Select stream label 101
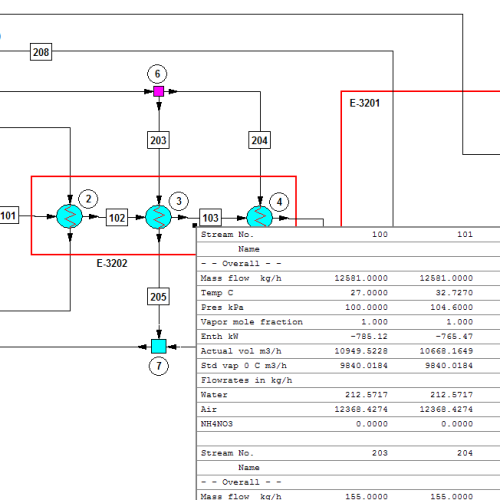Screen dimensions: 500x500 click(9, 215)
